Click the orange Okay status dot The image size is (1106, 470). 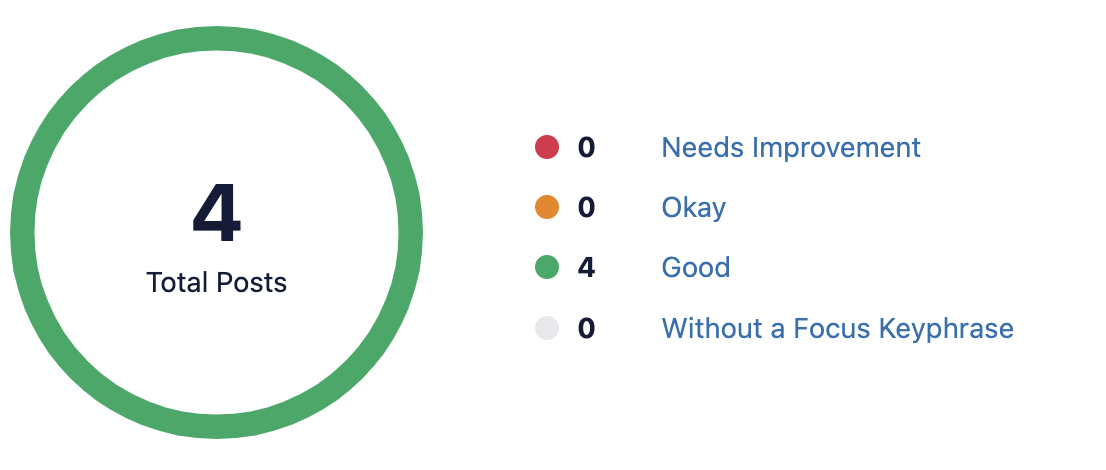(547, 207)
